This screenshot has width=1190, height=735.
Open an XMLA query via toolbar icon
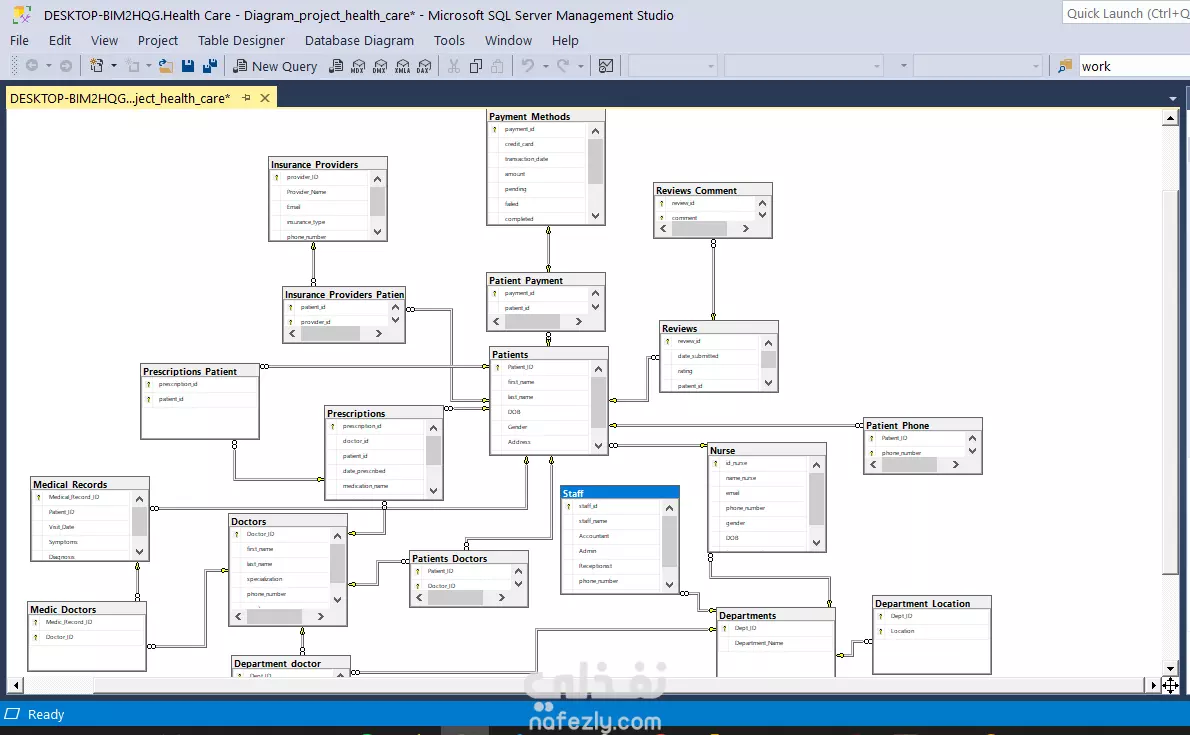[x=402, y=66]
